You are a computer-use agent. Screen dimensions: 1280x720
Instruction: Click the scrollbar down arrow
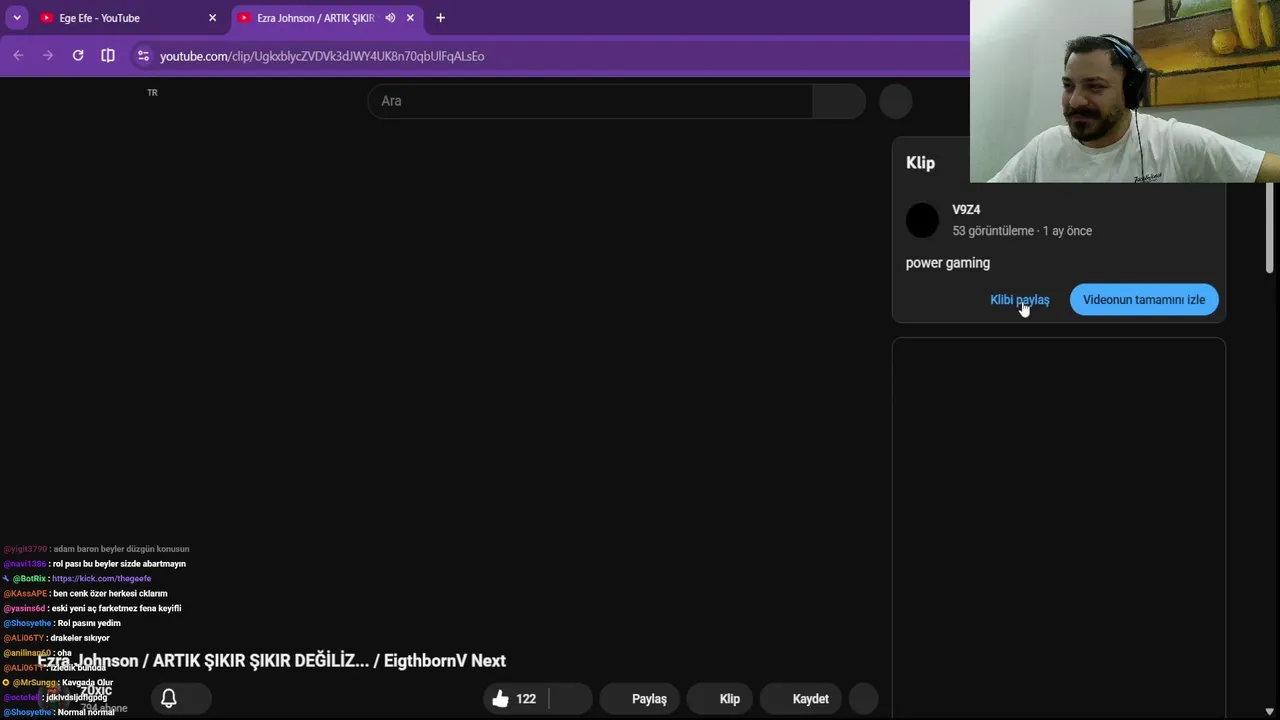1270,712
